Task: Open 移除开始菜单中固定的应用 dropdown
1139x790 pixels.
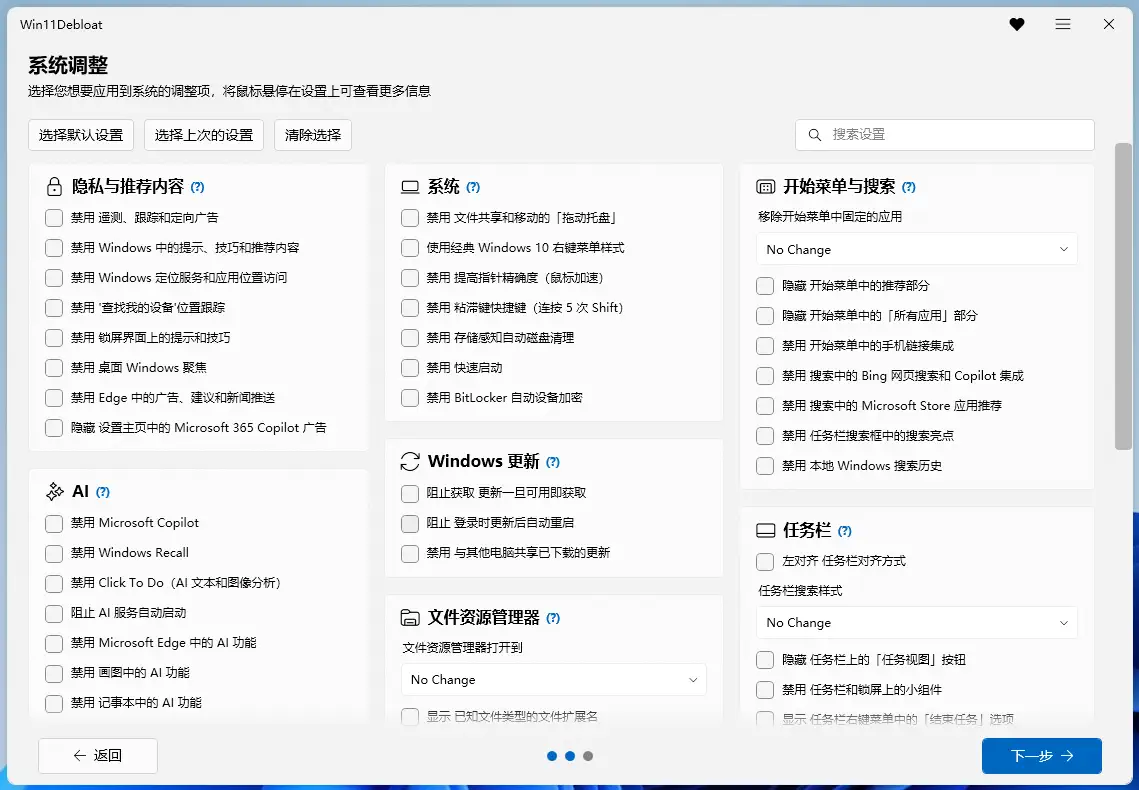Action: click(917, 249)
